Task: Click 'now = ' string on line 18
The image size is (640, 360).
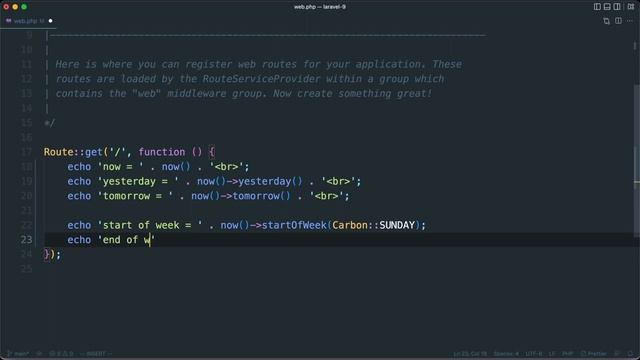Action: pyautogui.click(x=120, y=167)
